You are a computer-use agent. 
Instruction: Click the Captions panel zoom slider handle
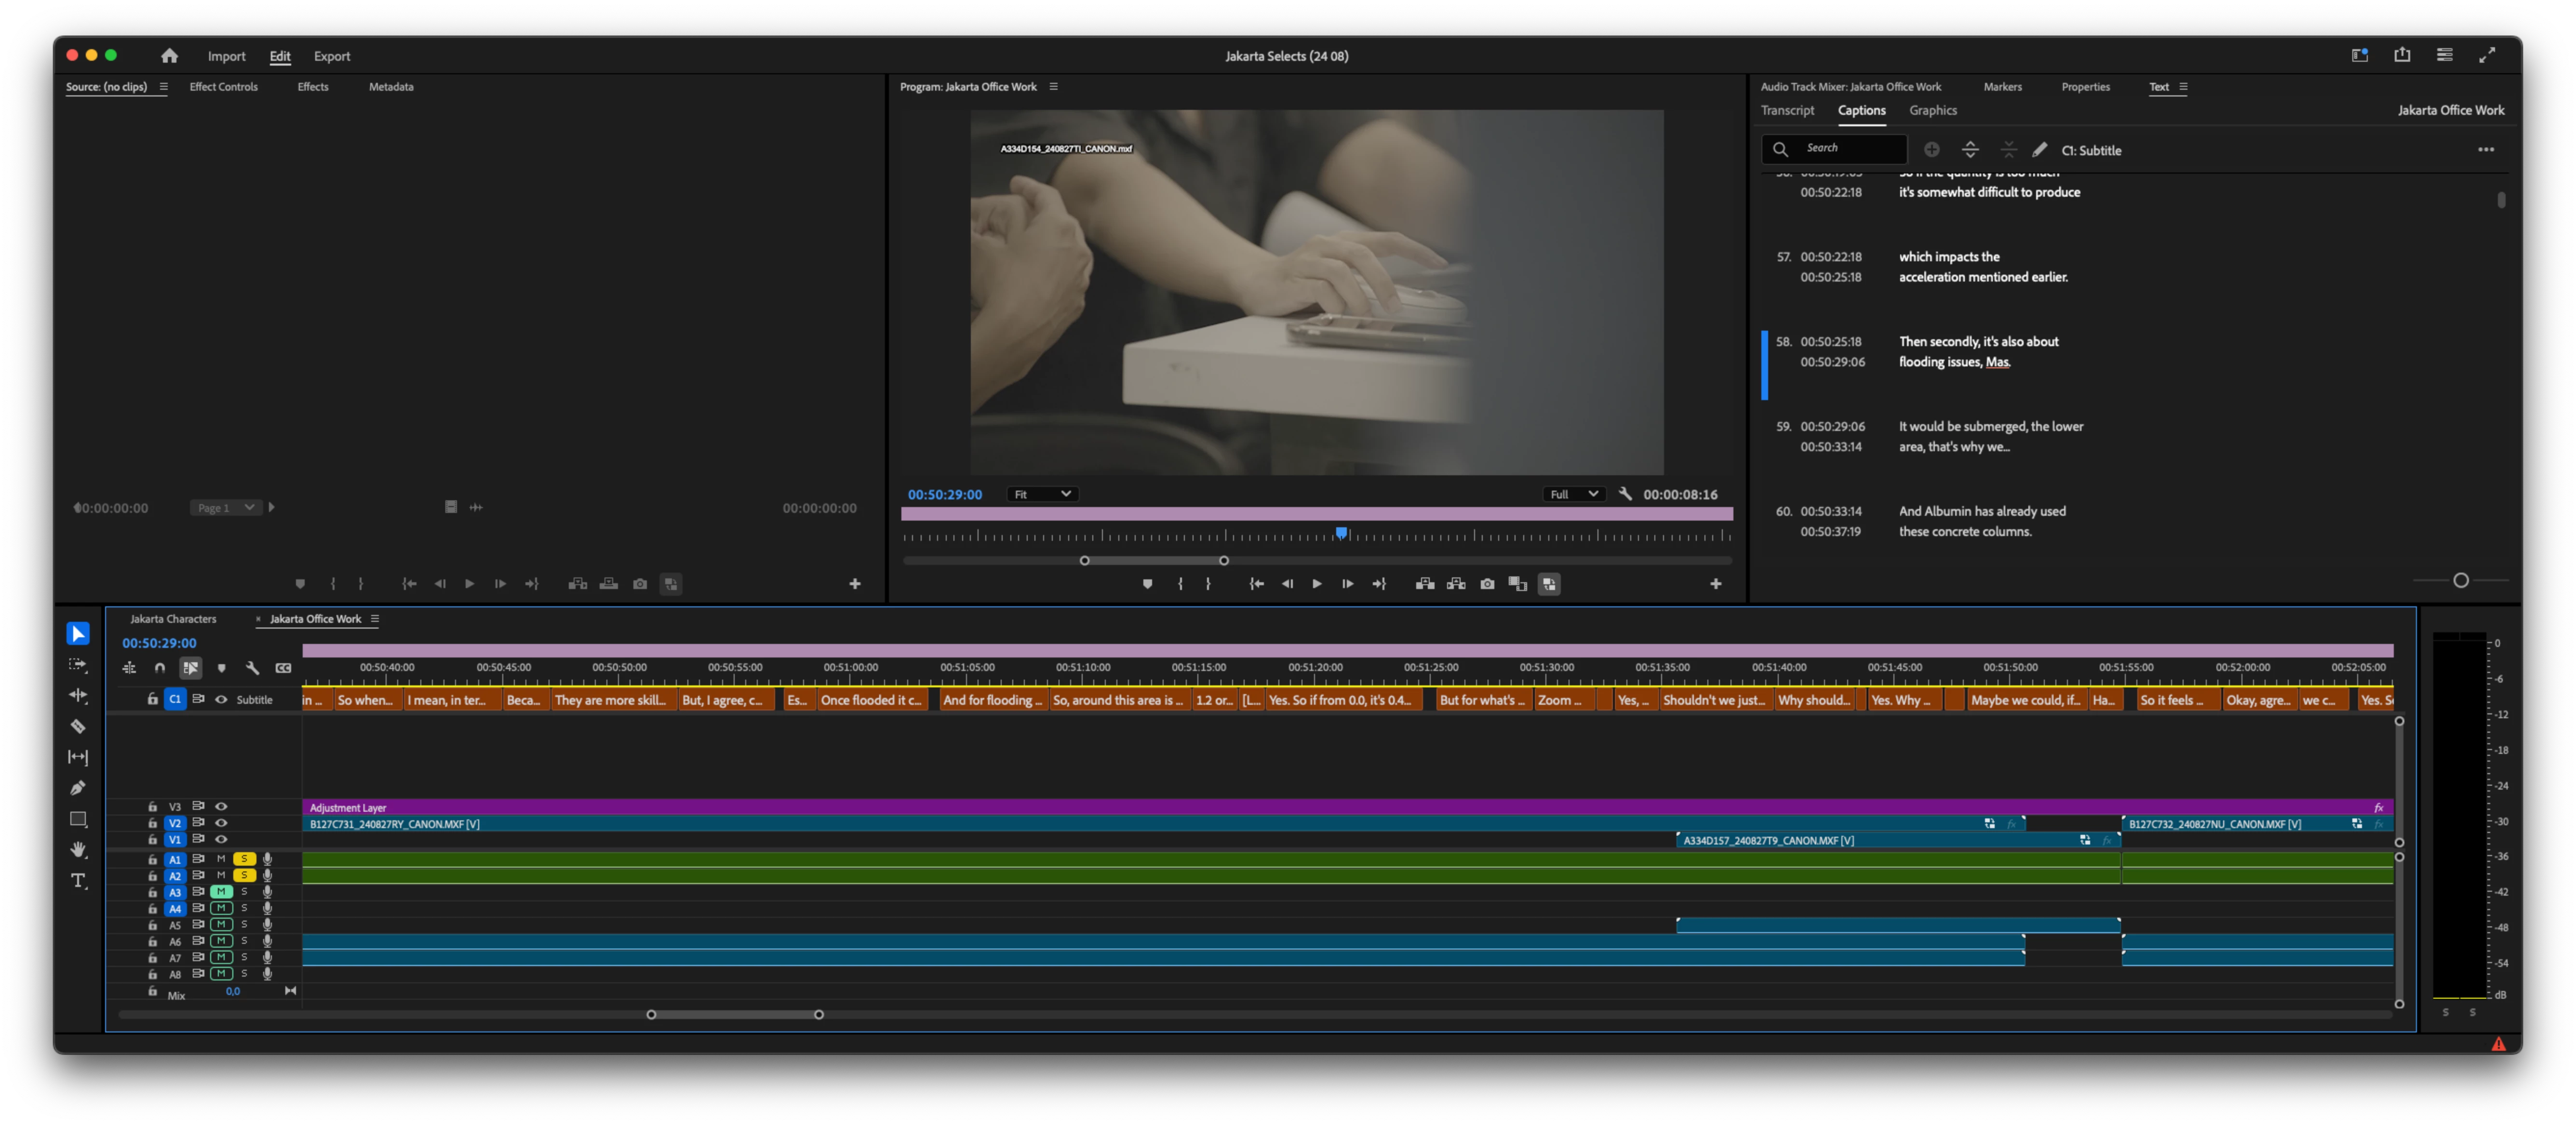pyautogui.click(x=2461, y=581)
